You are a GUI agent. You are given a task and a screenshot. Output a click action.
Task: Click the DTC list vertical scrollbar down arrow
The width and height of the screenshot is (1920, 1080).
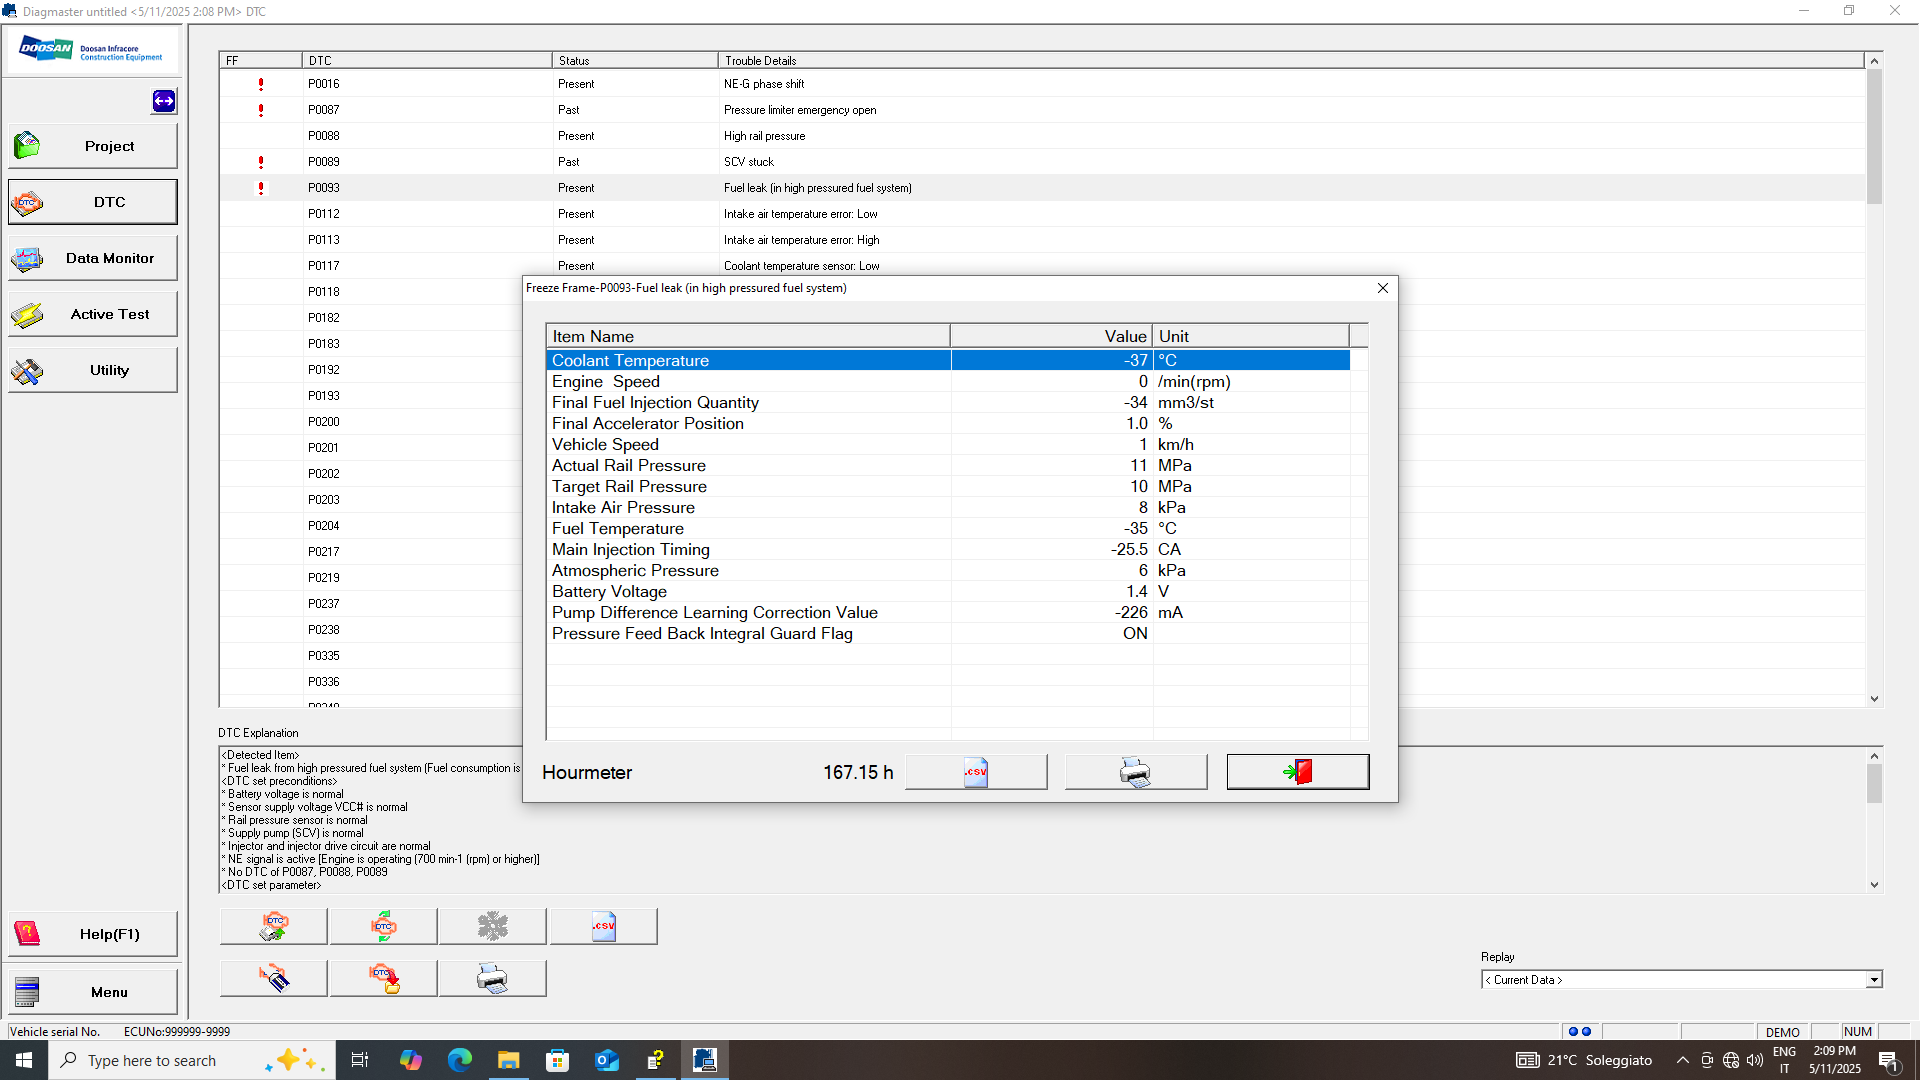tap(1875, 699)
